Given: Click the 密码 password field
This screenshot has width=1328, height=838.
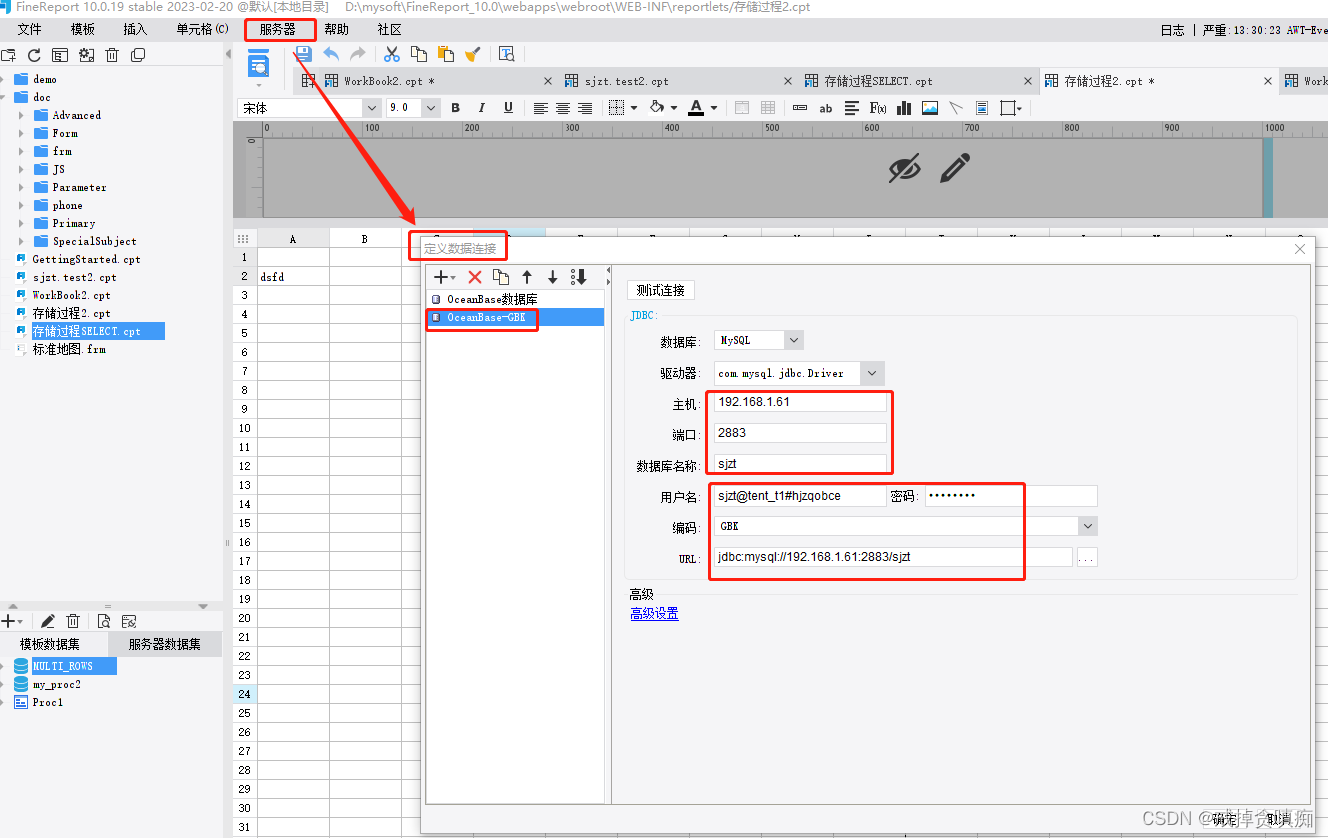Looking at the screenshot, I should click(1011, 496).
